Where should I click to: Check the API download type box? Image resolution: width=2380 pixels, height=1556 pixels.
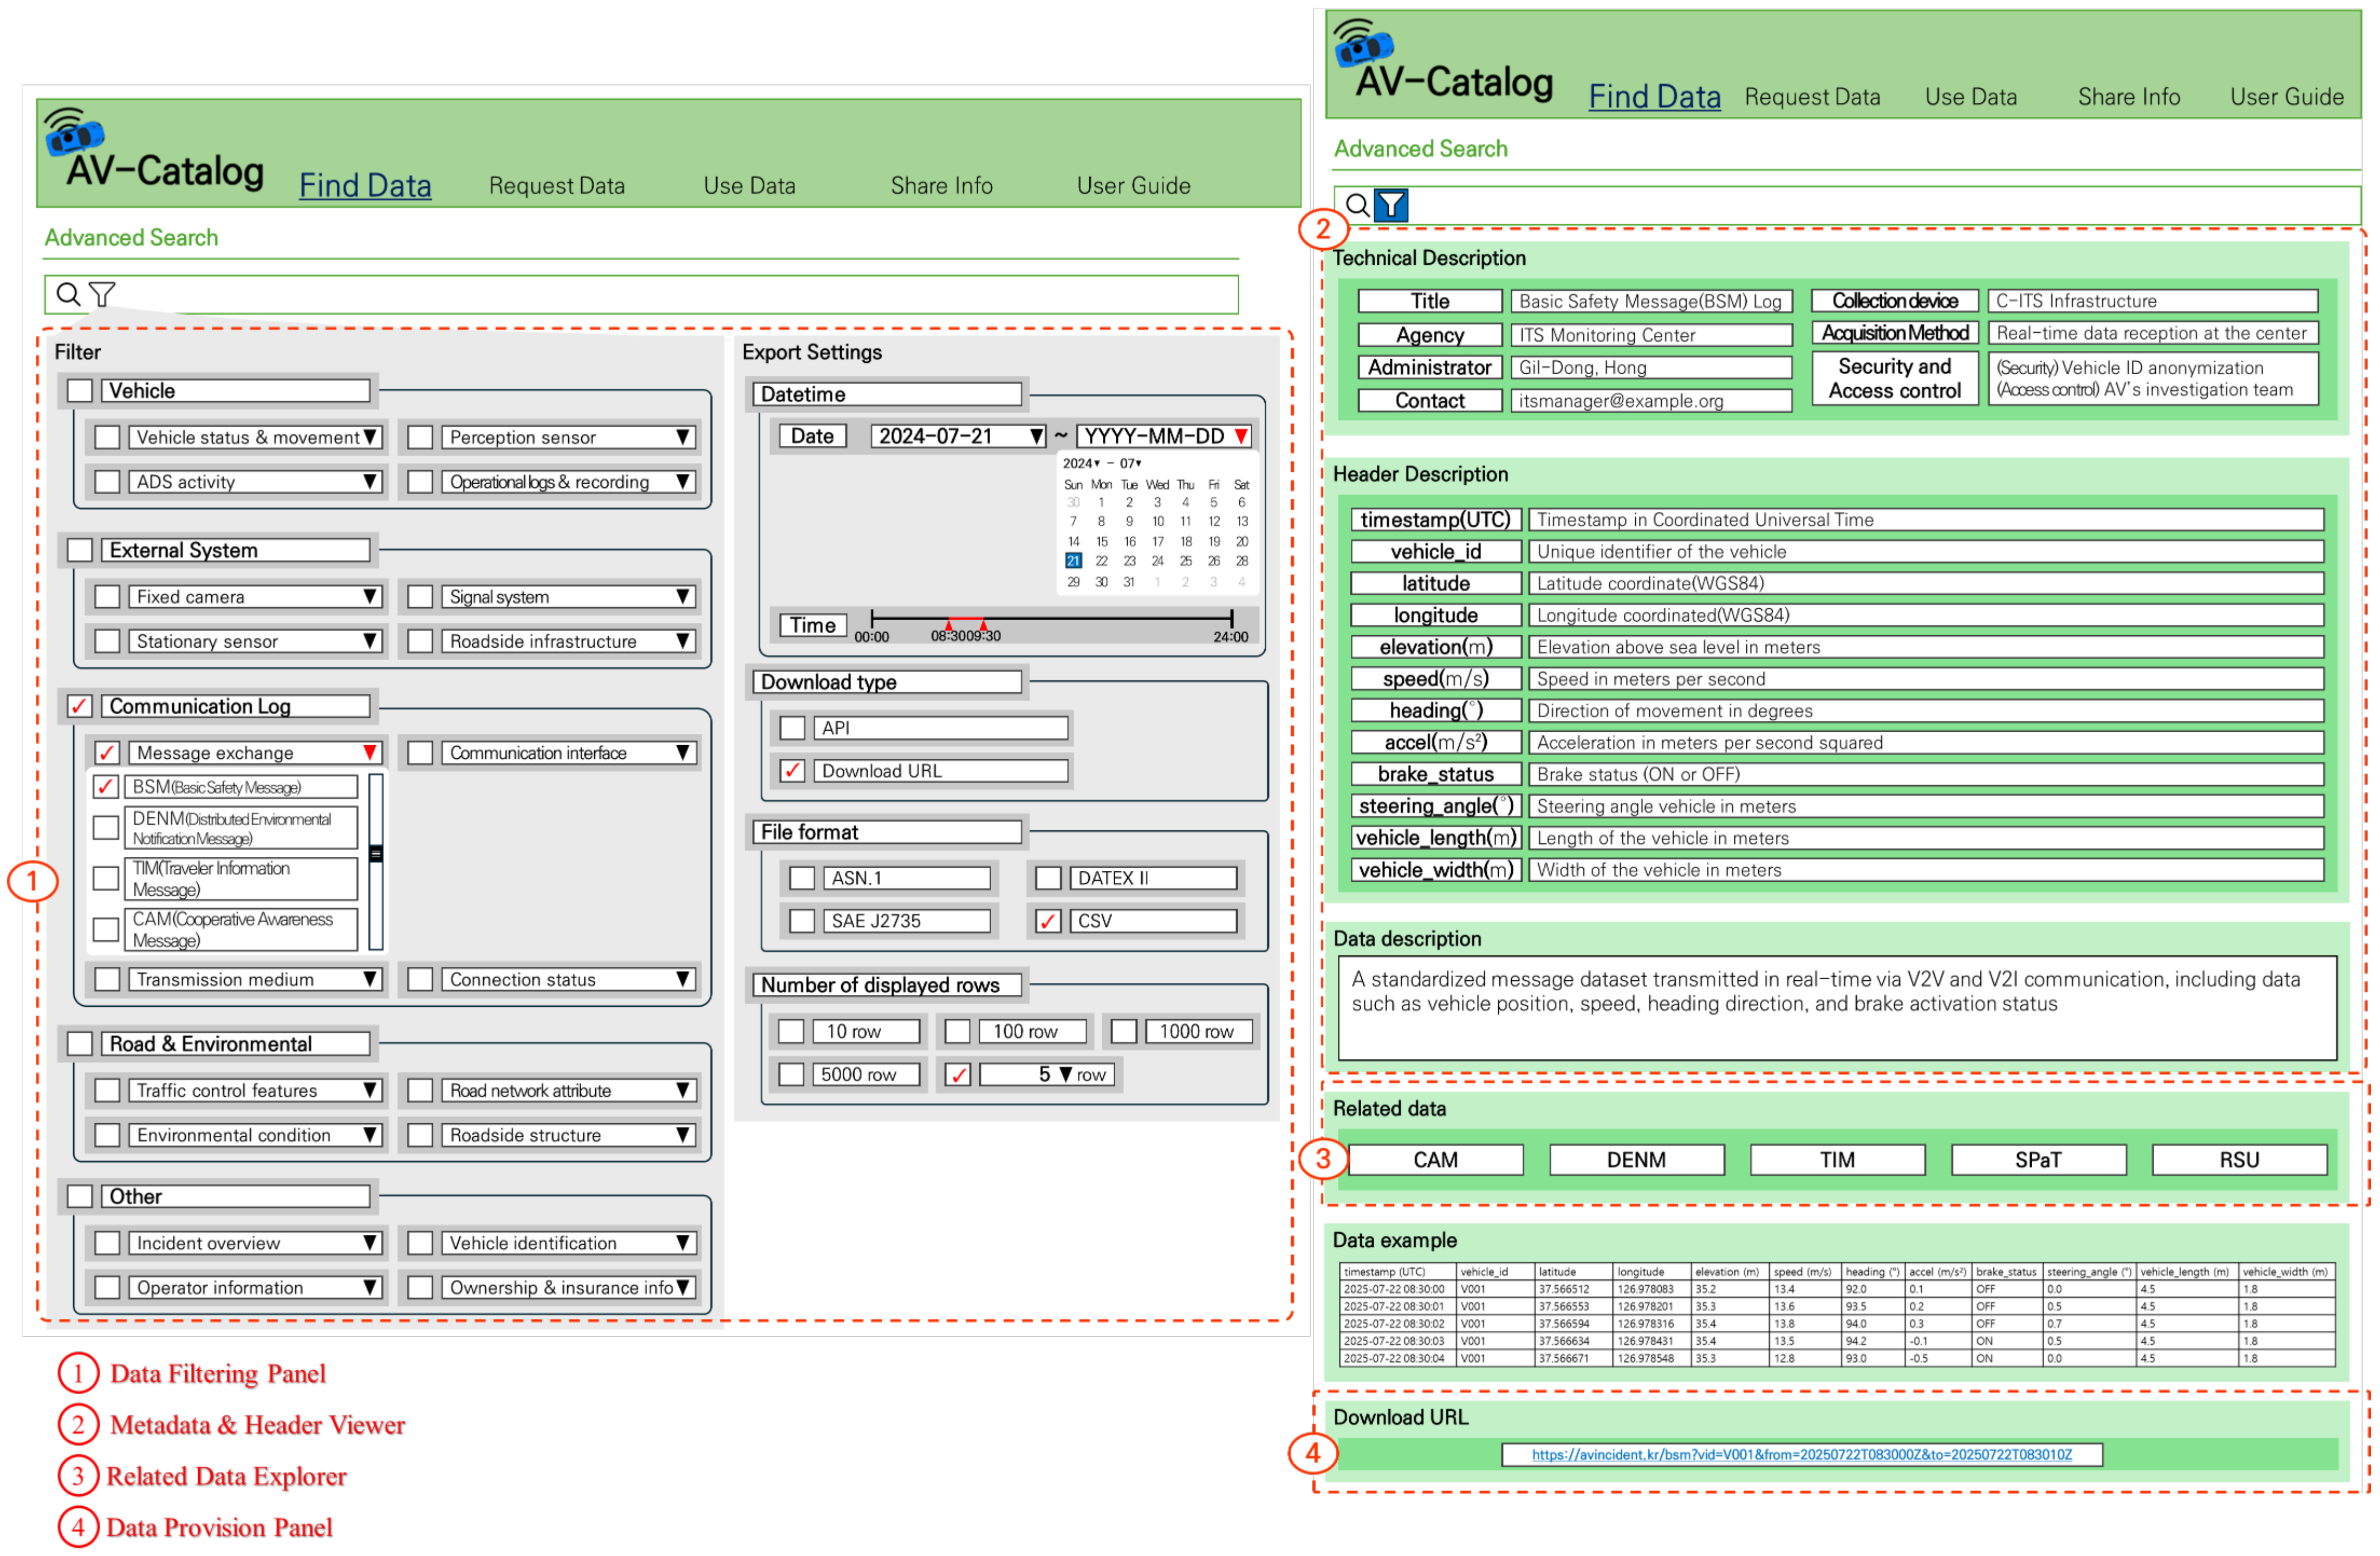(792, 728)
